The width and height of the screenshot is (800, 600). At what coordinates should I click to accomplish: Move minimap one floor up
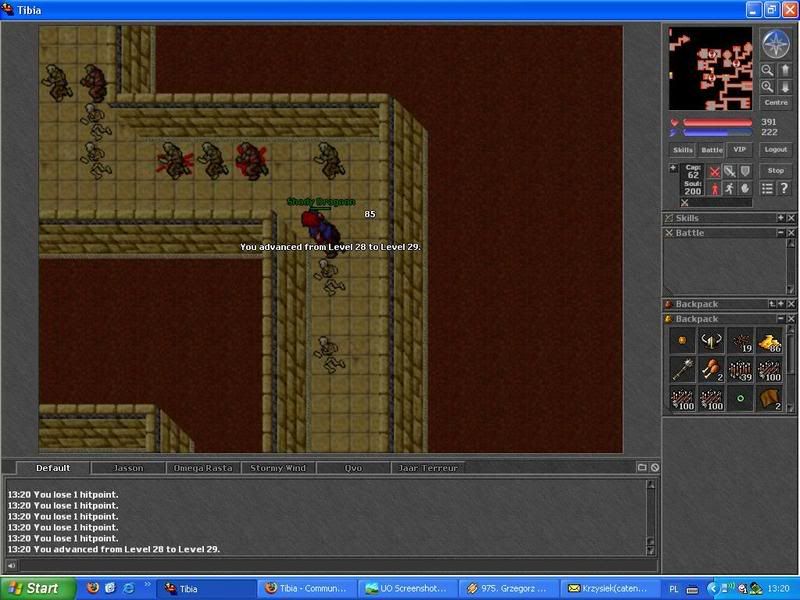click(785, 70)
